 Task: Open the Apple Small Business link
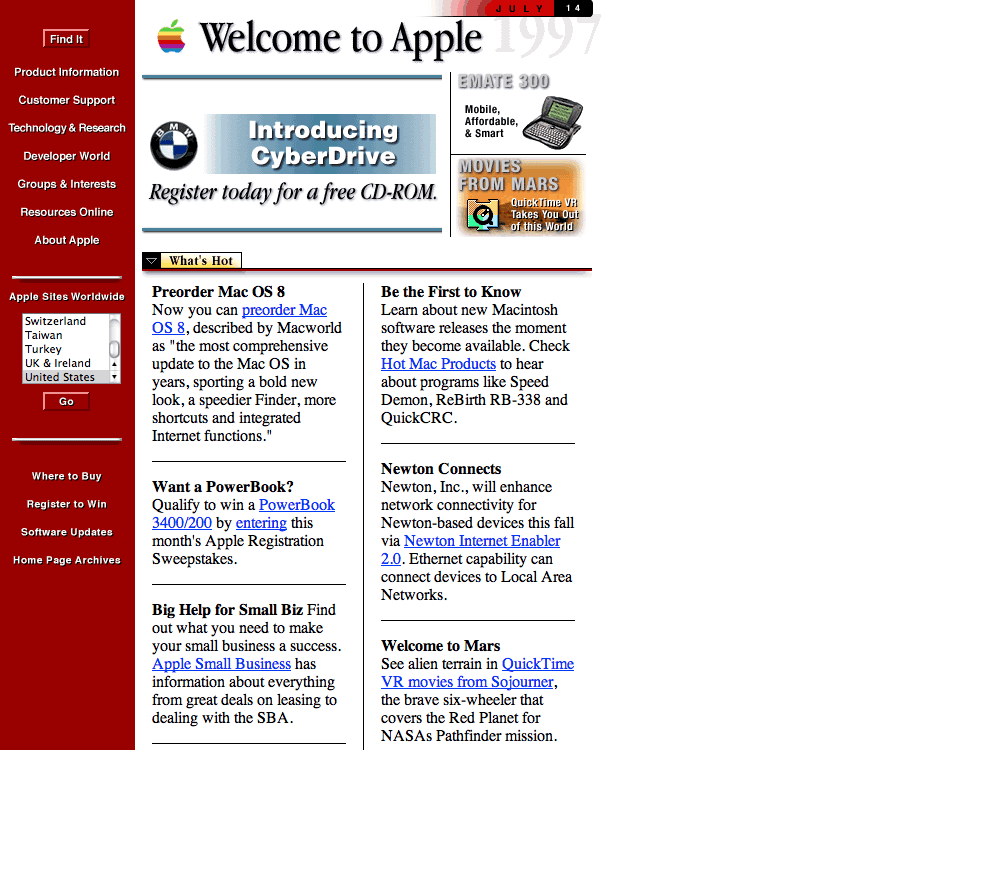[x=221, y=664]
